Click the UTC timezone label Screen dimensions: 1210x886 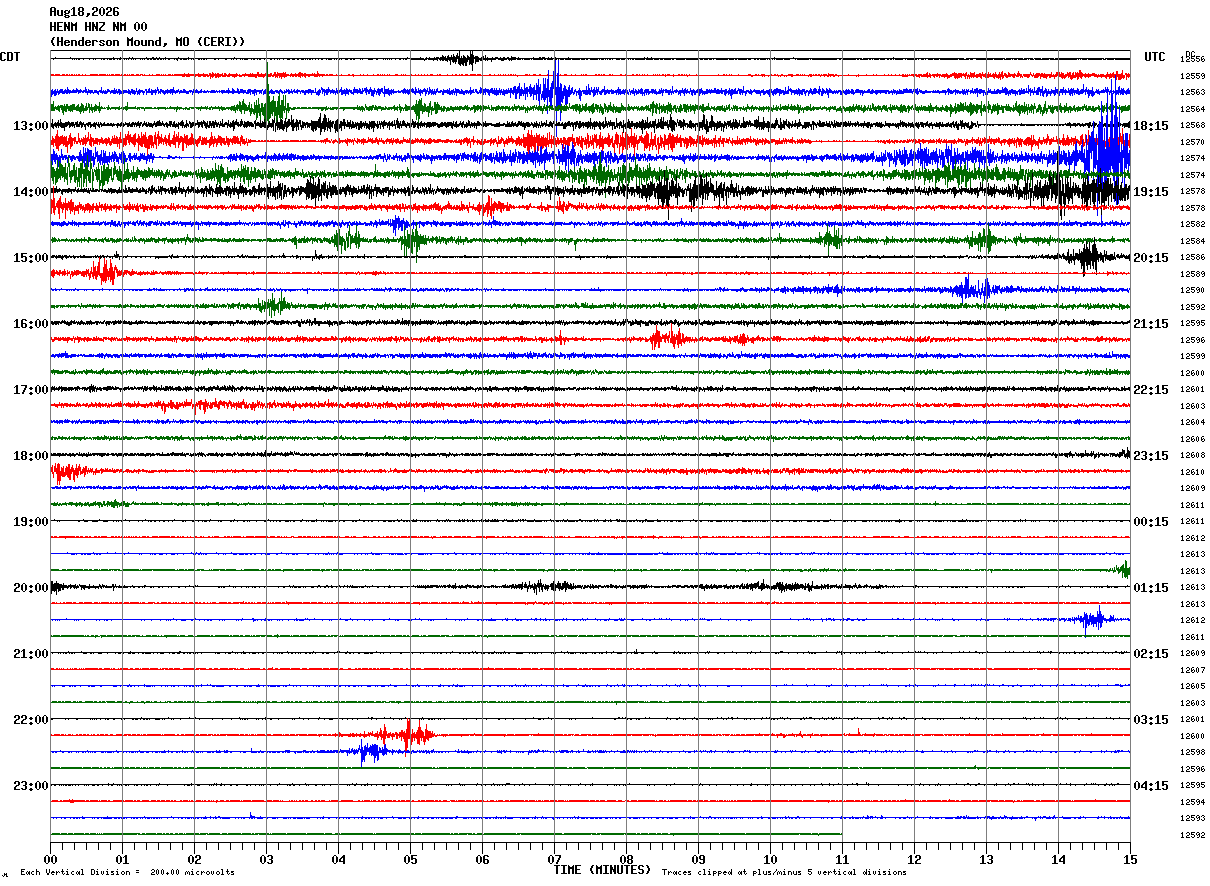tap(1155, 57)
